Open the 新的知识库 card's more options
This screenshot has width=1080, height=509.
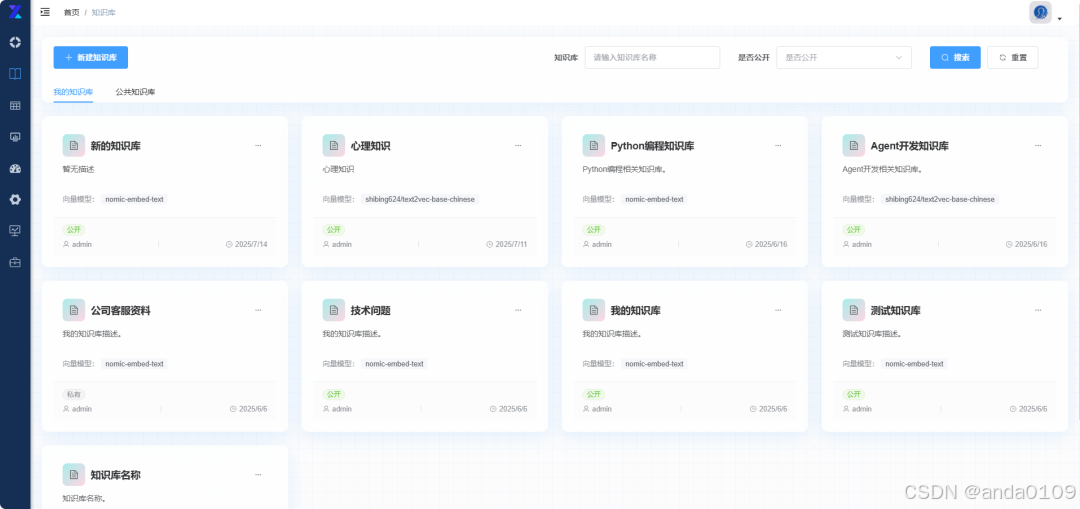[x=258, y=145]
